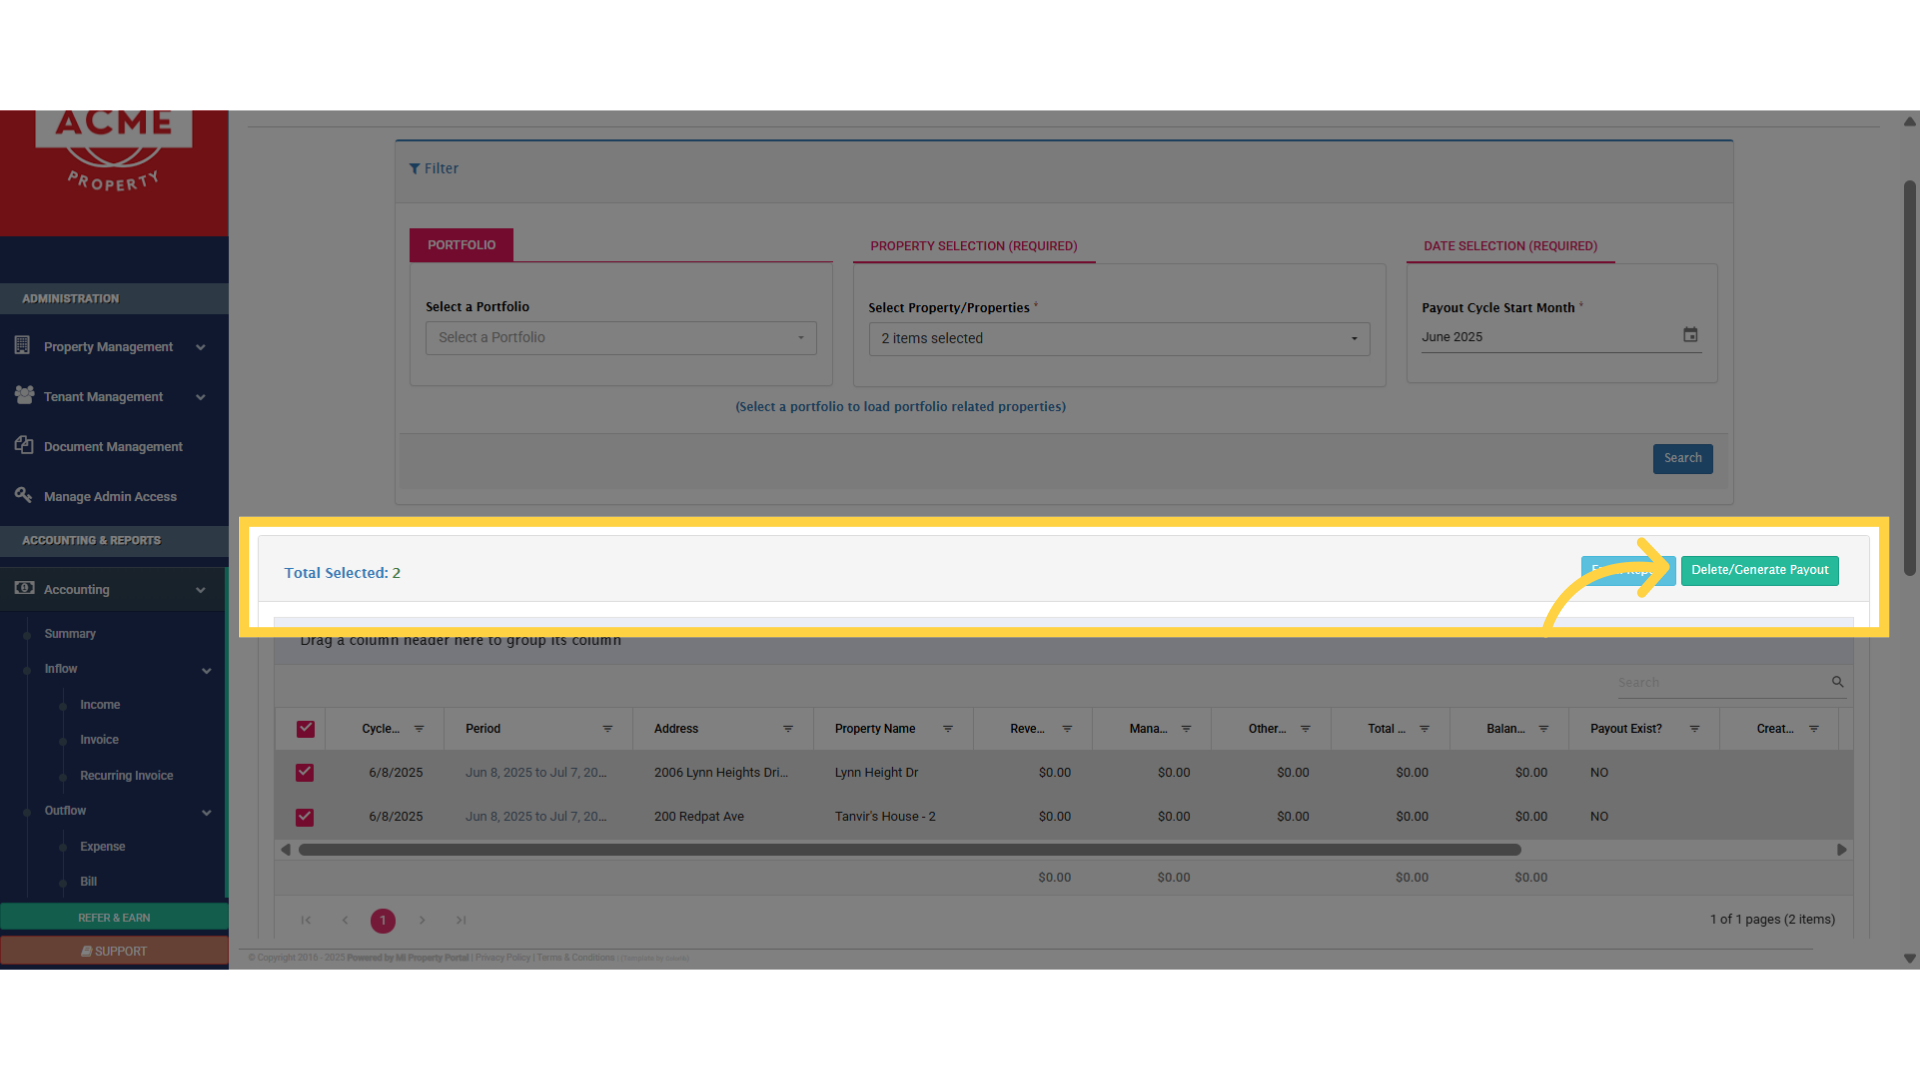Screen dimensions: 1920x1080
Task: Click the page scroll-down arrow
Action: point(1909,958)
